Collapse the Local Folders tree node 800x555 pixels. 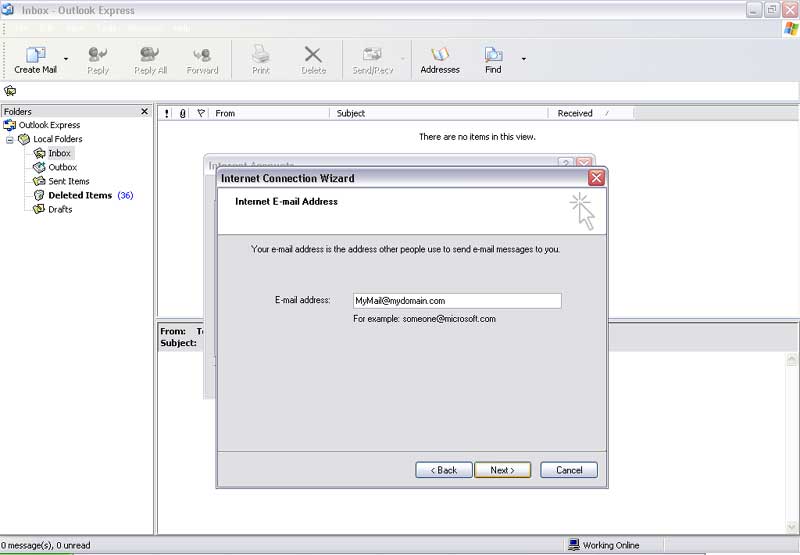tap(9, 139)
